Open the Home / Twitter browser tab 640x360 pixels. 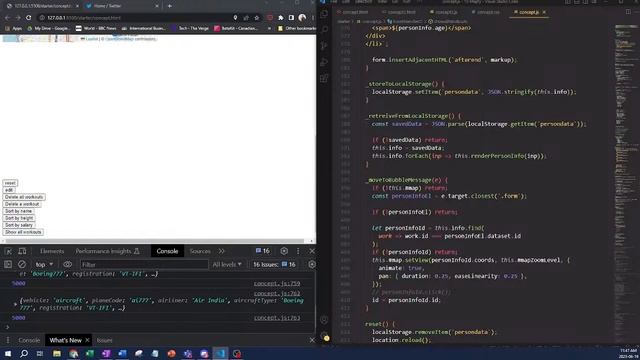(x=122, y=6)
